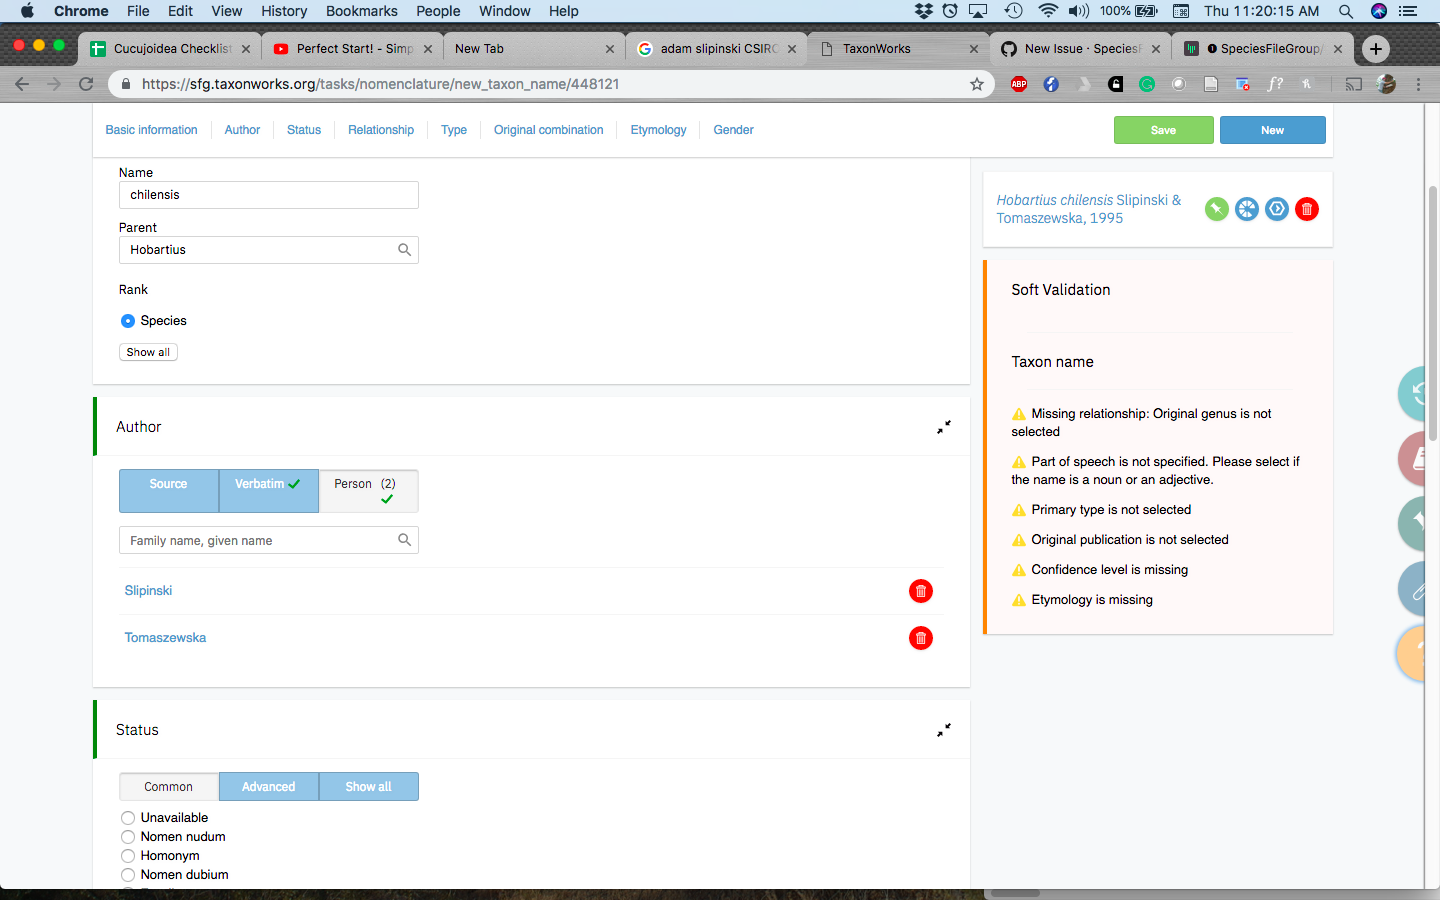The image size is (1440, 900).
Task: Select Show all status tab
Action: tap(368, 787)
